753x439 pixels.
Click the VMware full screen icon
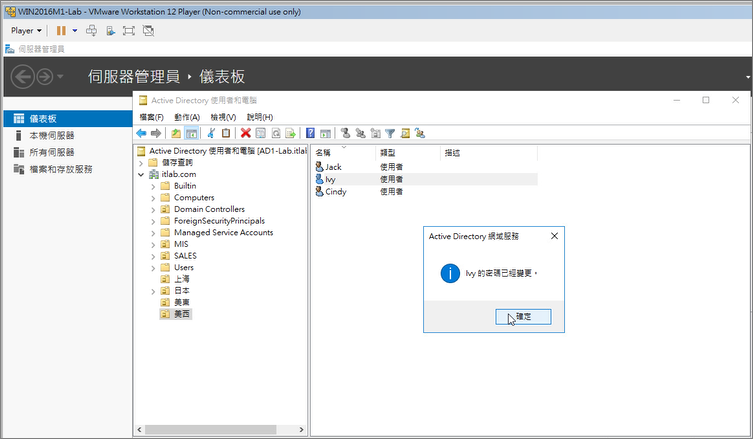coord(129,31)
